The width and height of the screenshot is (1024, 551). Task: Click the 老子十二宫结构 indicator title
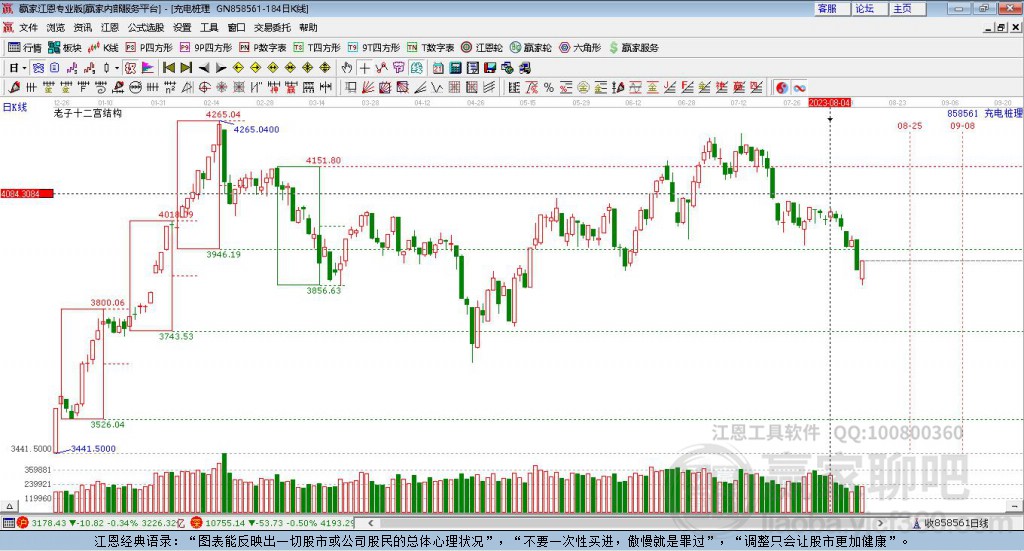point(88,113)
